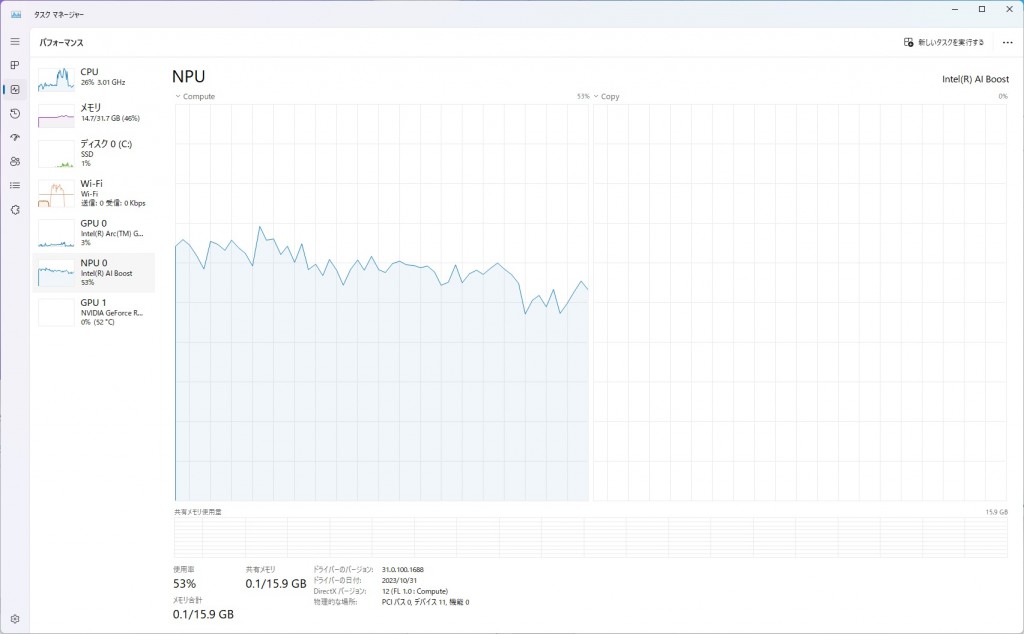The height and width of the screenshot is (634, 1024).
Task: Show the ディスク 0 (C:) performance graph
Action: tap(94, 152)
